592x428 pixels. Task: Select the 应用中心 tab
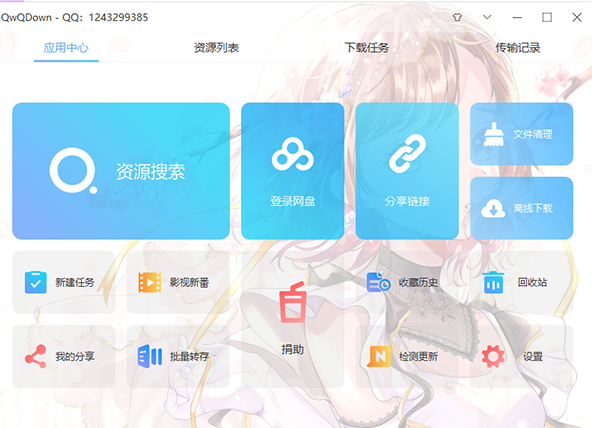click(x=66, y=48)
